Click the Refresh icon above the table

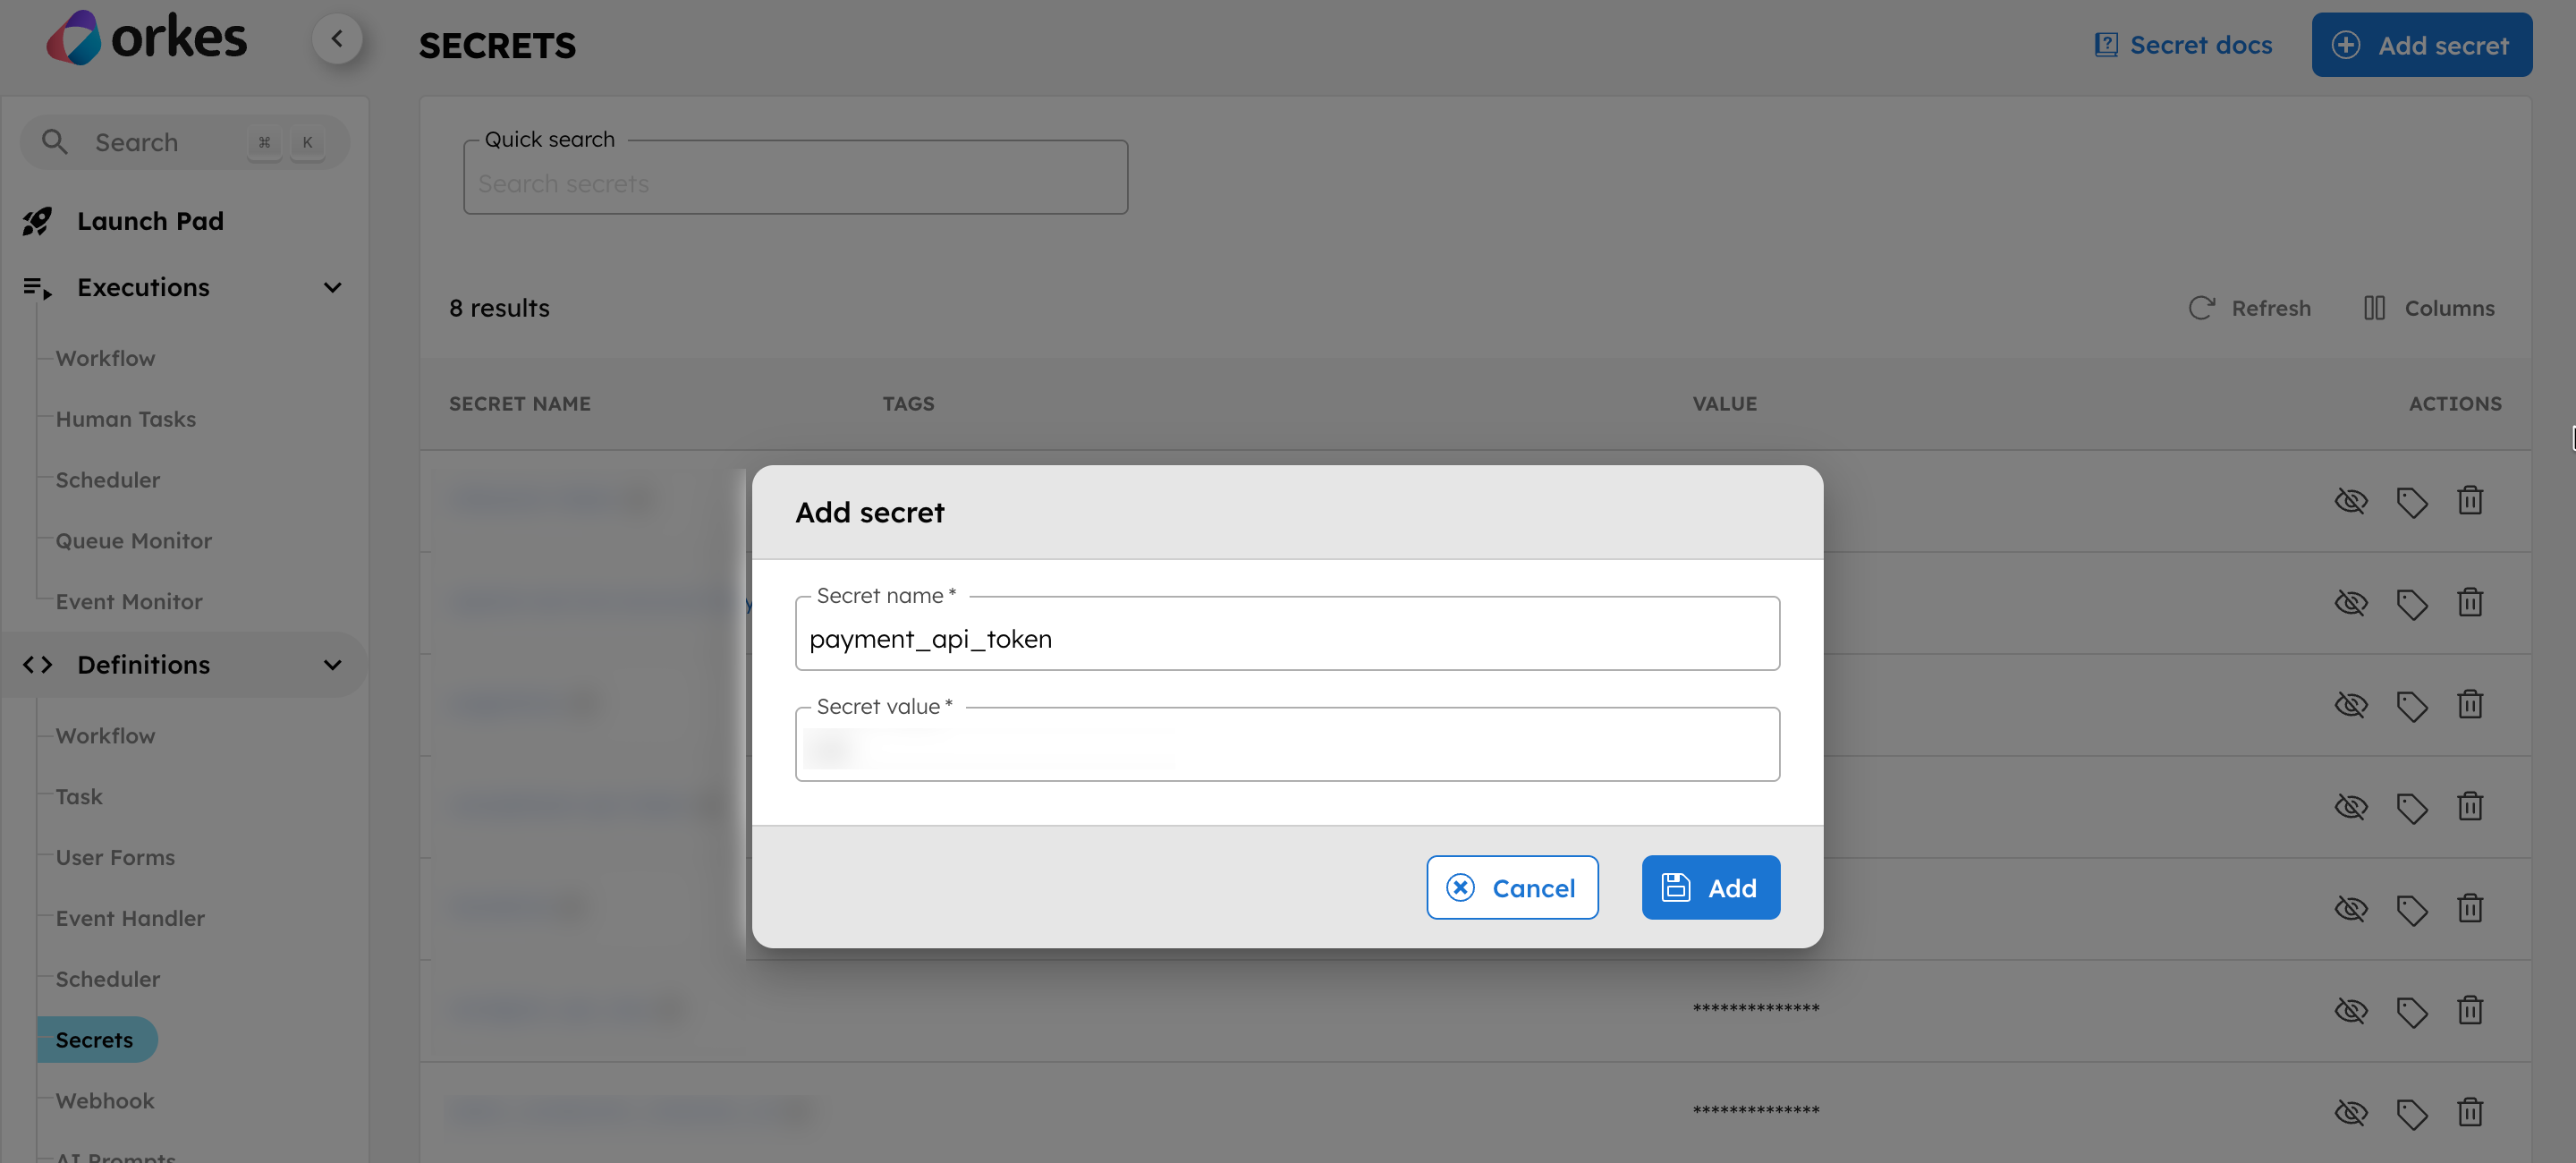2201,308
